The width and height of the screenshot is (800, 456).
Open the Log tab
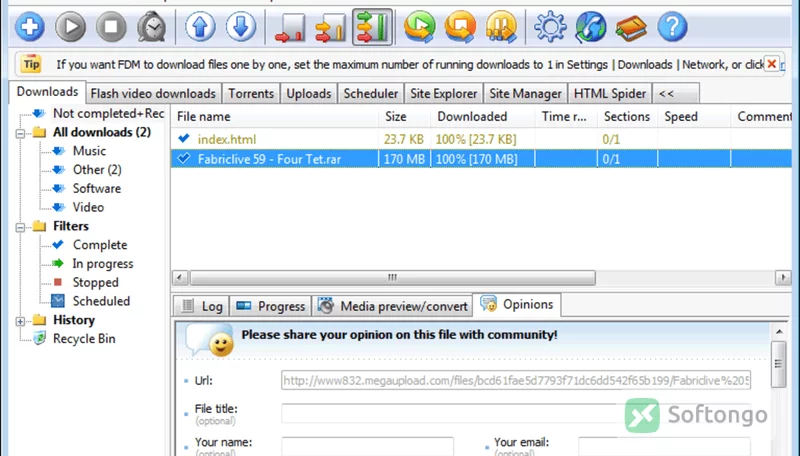click(201, 306)
